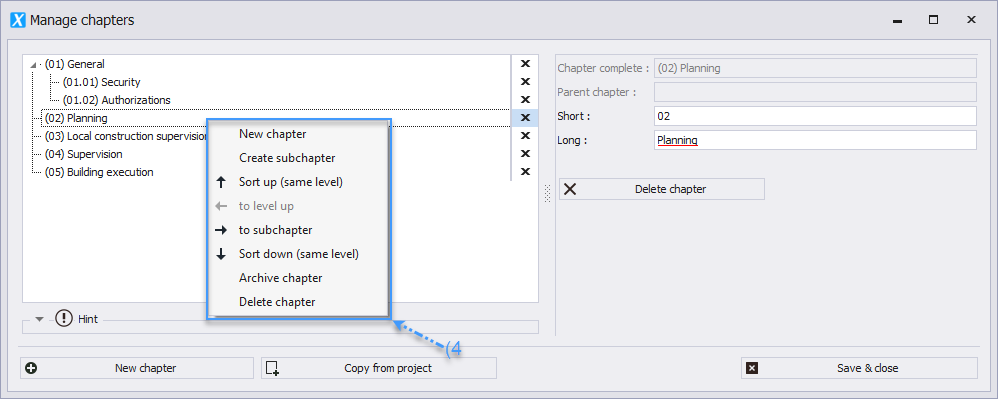Click the highlighted X beside Planning

pos(525,118)
